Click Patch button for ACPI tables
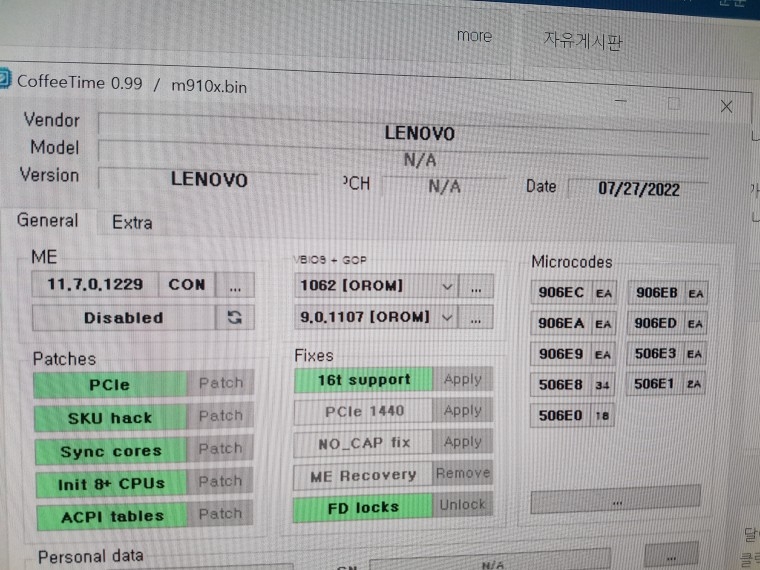 (x=221, y=514)
